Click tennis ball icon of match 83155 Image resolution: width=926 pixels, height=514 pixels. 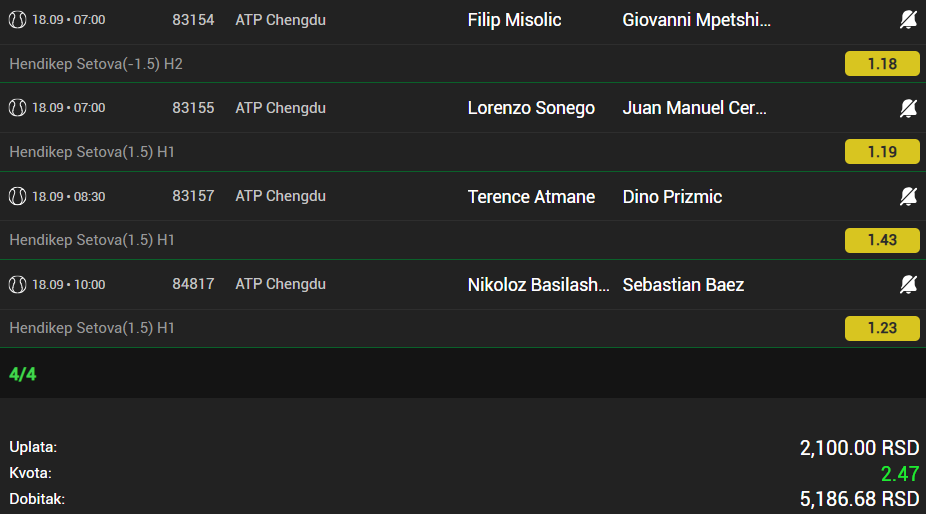tap(17, 108)
